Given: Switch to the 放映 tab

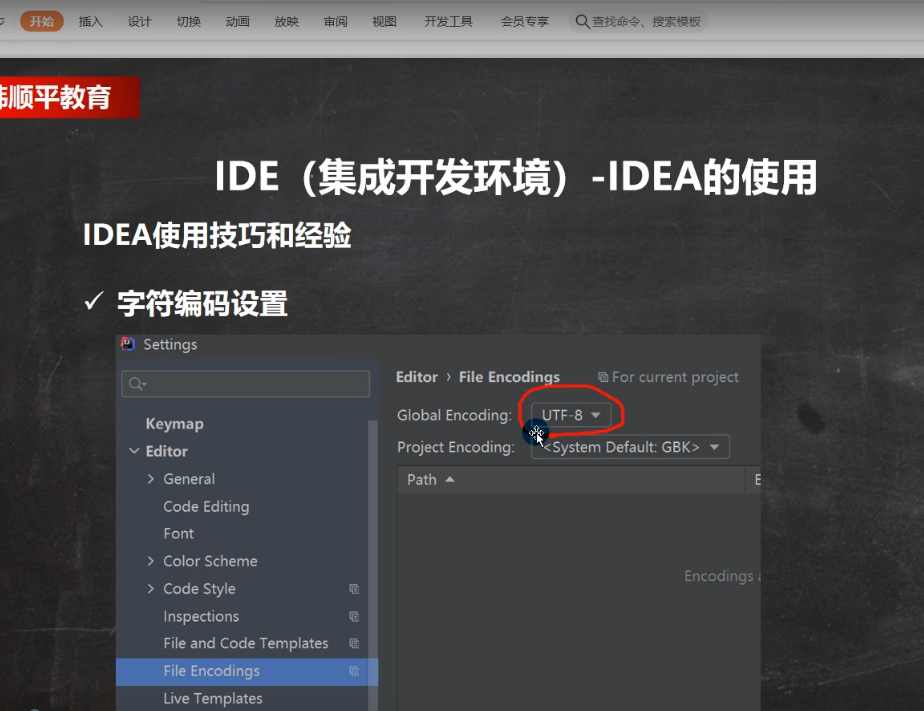Looking at the screenshot, I should point(286,22).
